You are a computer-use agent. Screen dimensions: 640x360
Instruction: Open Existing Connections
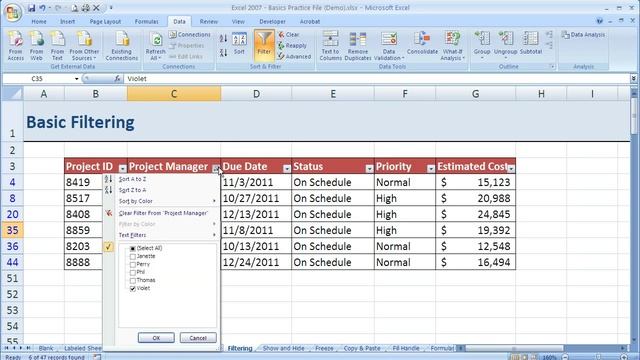(122, 46)
